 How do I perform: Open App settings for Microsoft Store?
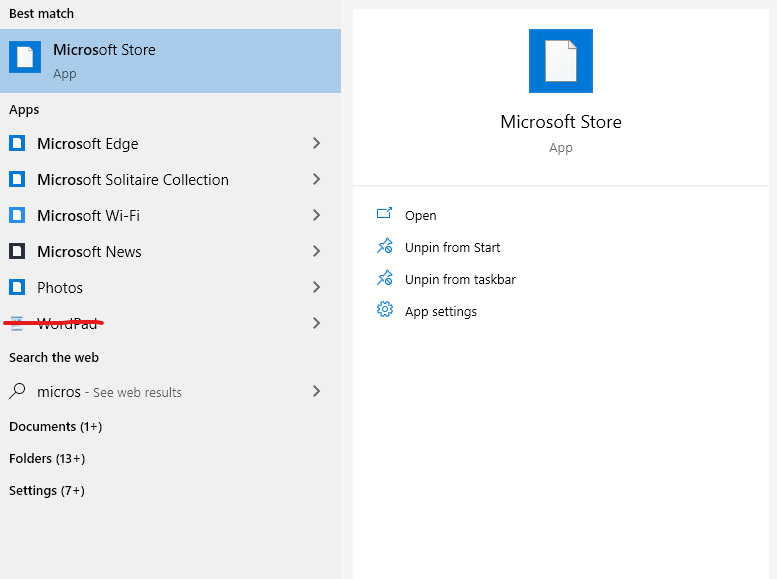pos(441,311)
